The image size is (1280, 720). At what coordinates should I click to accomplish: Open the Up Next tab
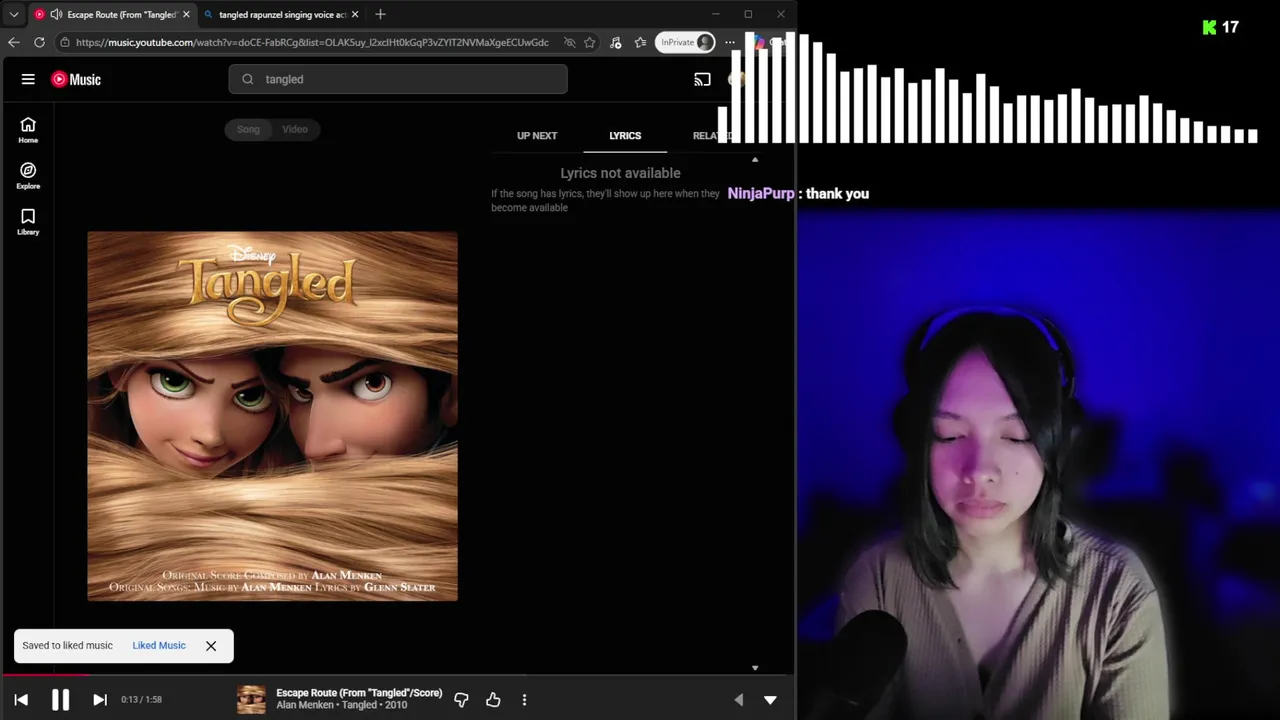(537, 136)
